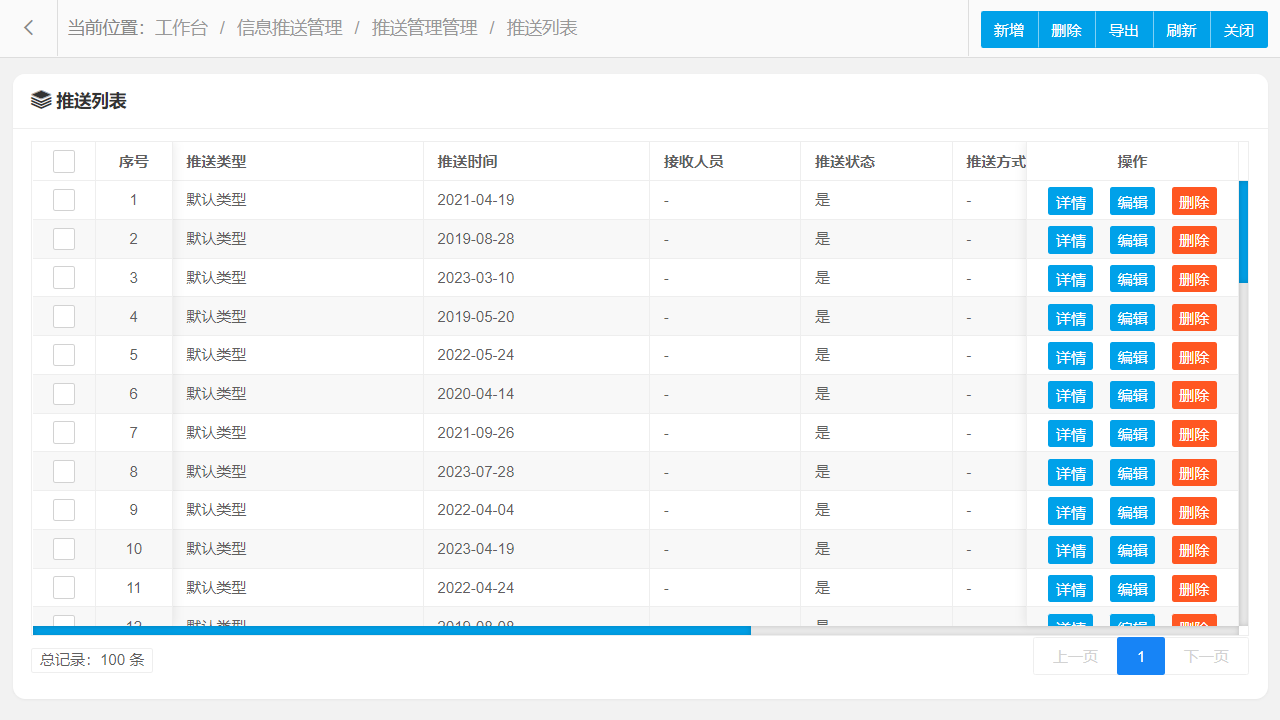Click the orange 删除 for row 1
The width and height of the screenshot is (1280, 720).
point(1194,201)
